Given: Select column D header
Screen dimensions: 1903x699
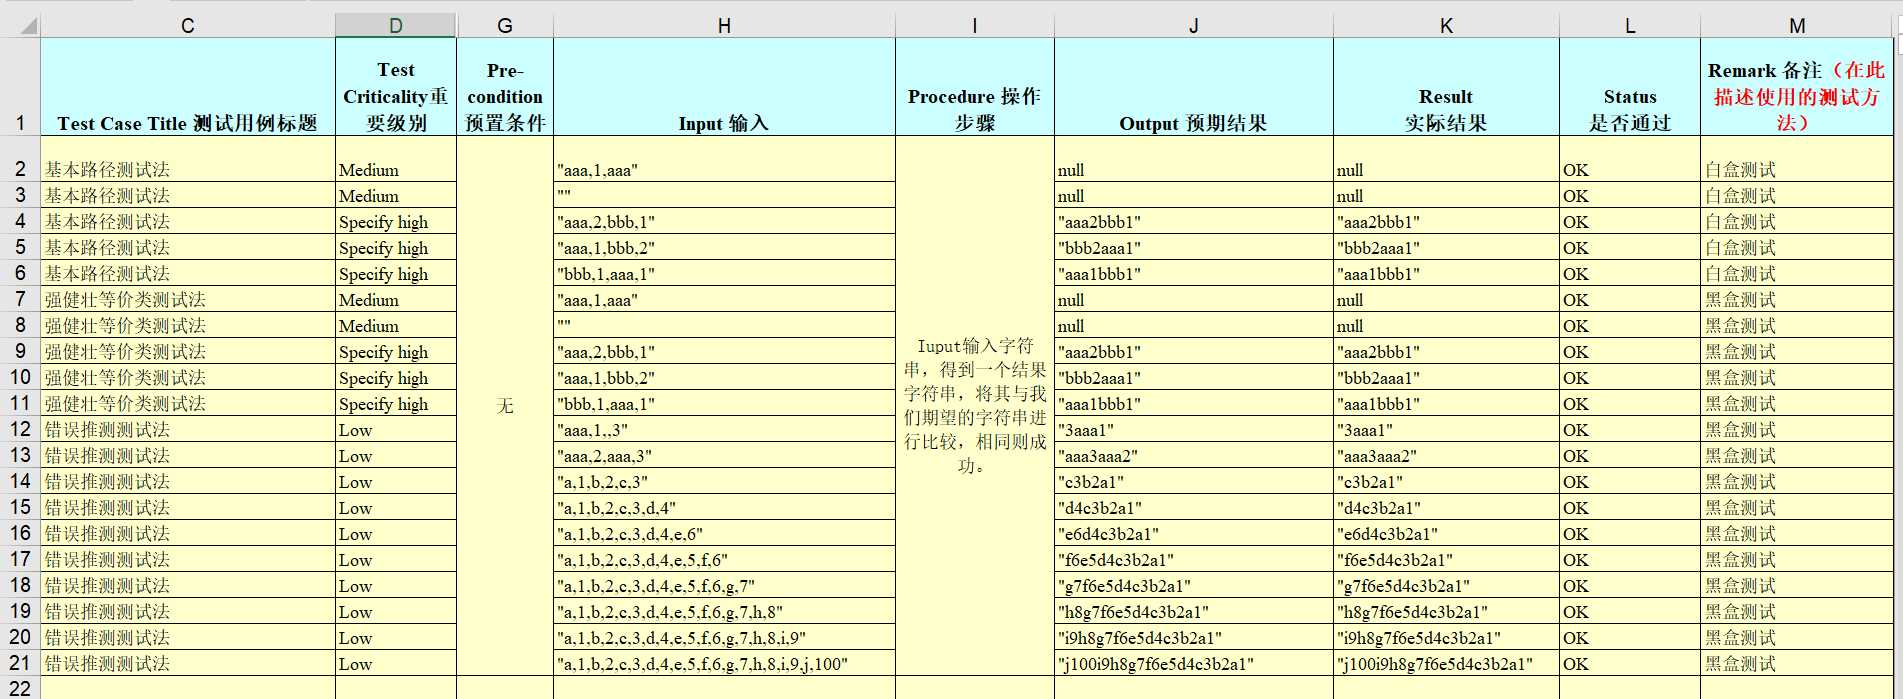Looking at the screenshot, I should (x=396, y=26).
